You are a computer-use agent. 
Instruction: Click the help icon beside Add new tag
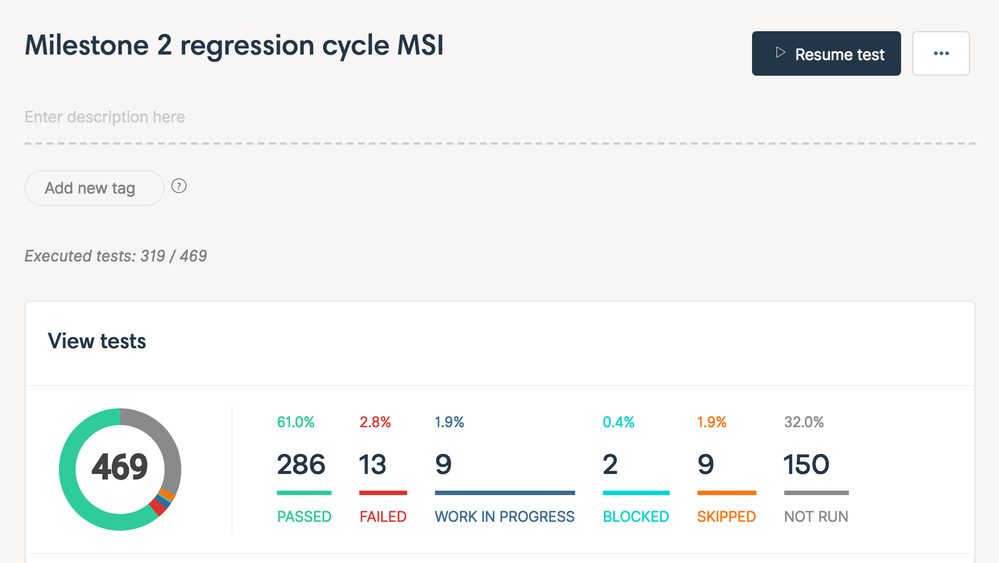179,186
